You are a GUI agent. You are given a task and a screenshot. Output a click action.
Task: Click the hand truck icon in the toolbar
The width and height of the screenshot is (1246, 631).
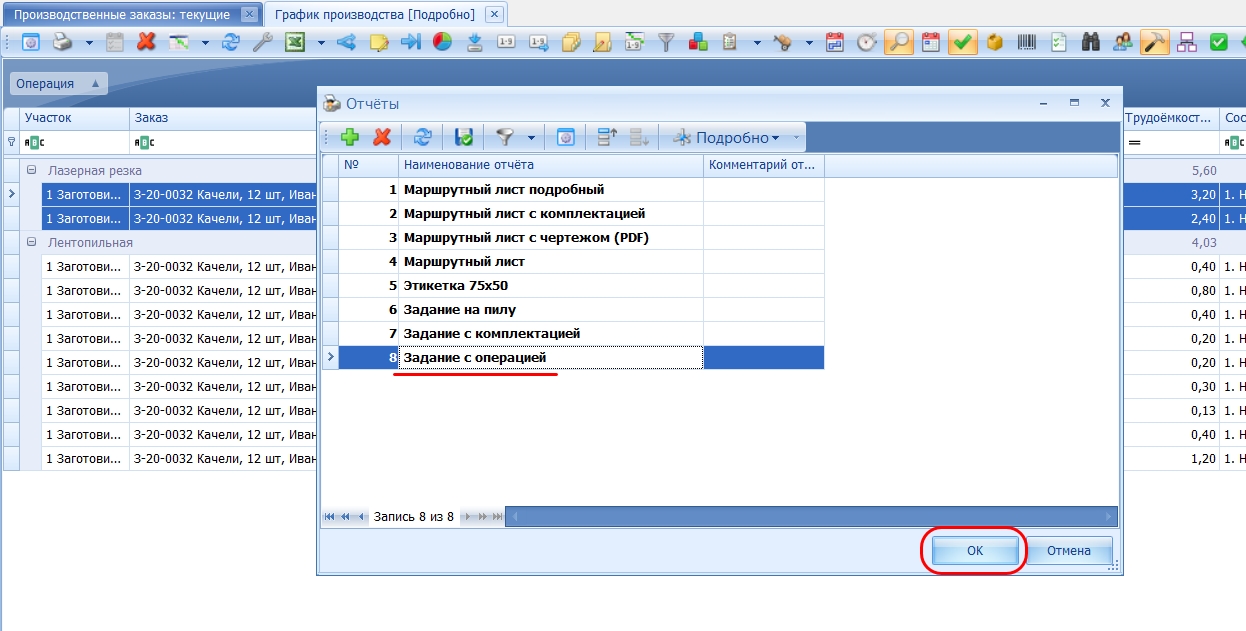tap(783, 42)
